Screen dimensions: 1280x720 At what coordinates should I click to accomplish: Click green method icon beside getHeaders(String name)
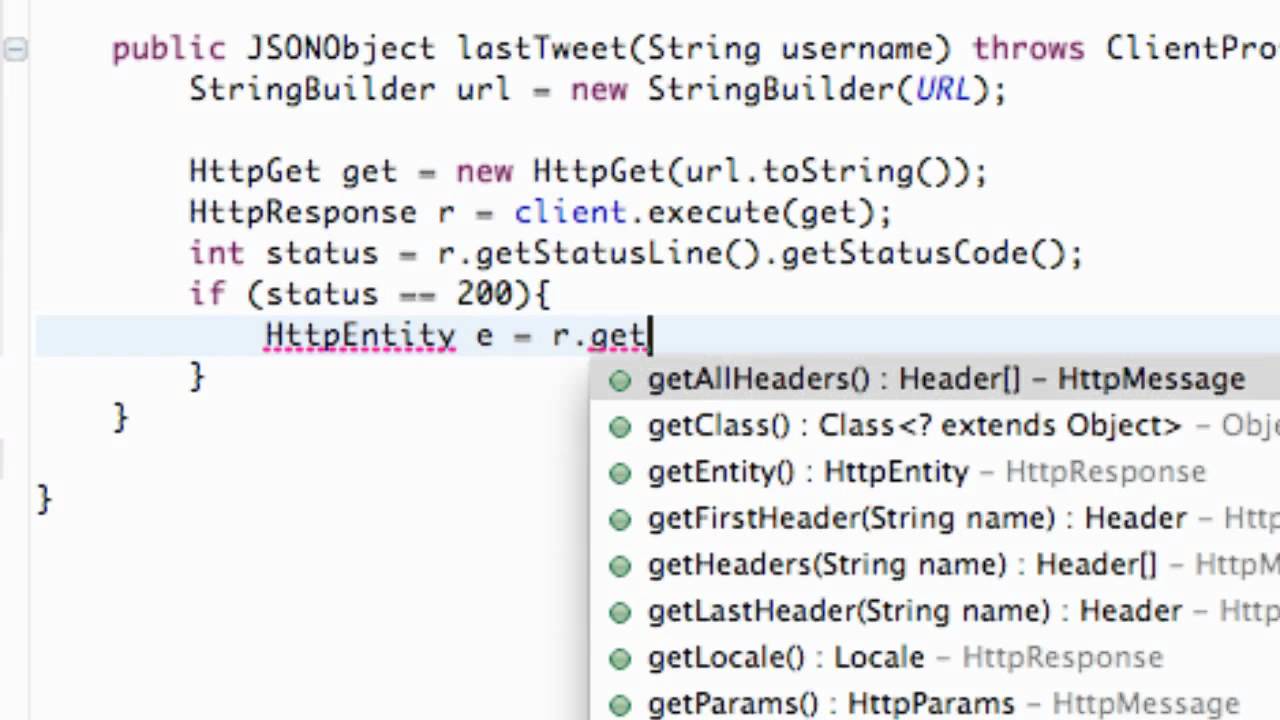(620, 566)
